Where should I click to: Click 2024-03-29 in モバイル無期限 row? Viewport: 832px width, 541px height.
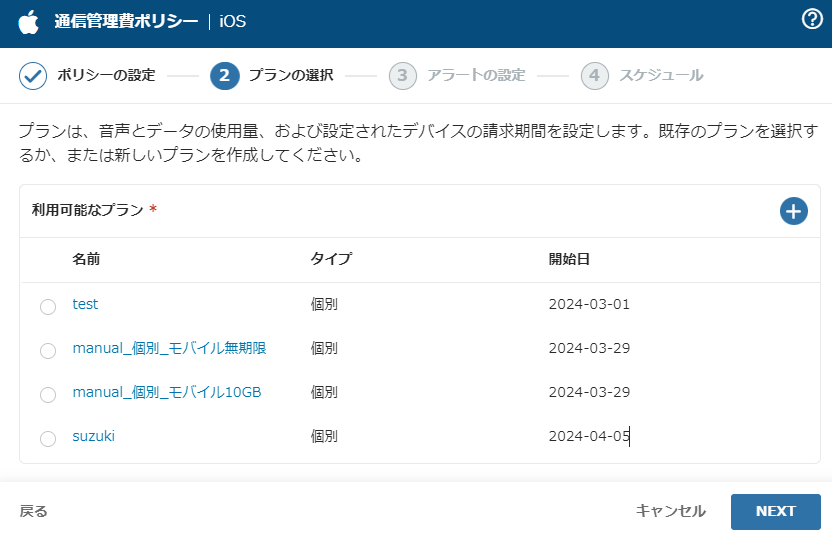(x=589, y=348)
